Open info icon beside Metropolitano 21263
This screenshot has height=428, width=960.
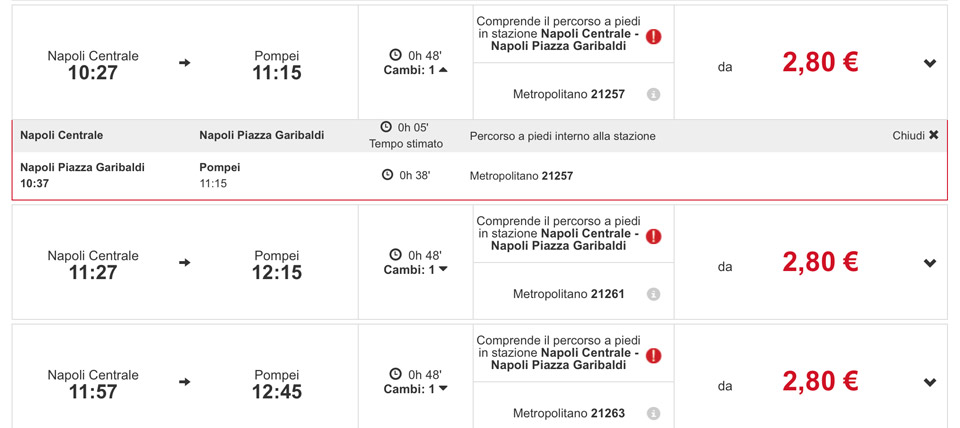(653, 413)
